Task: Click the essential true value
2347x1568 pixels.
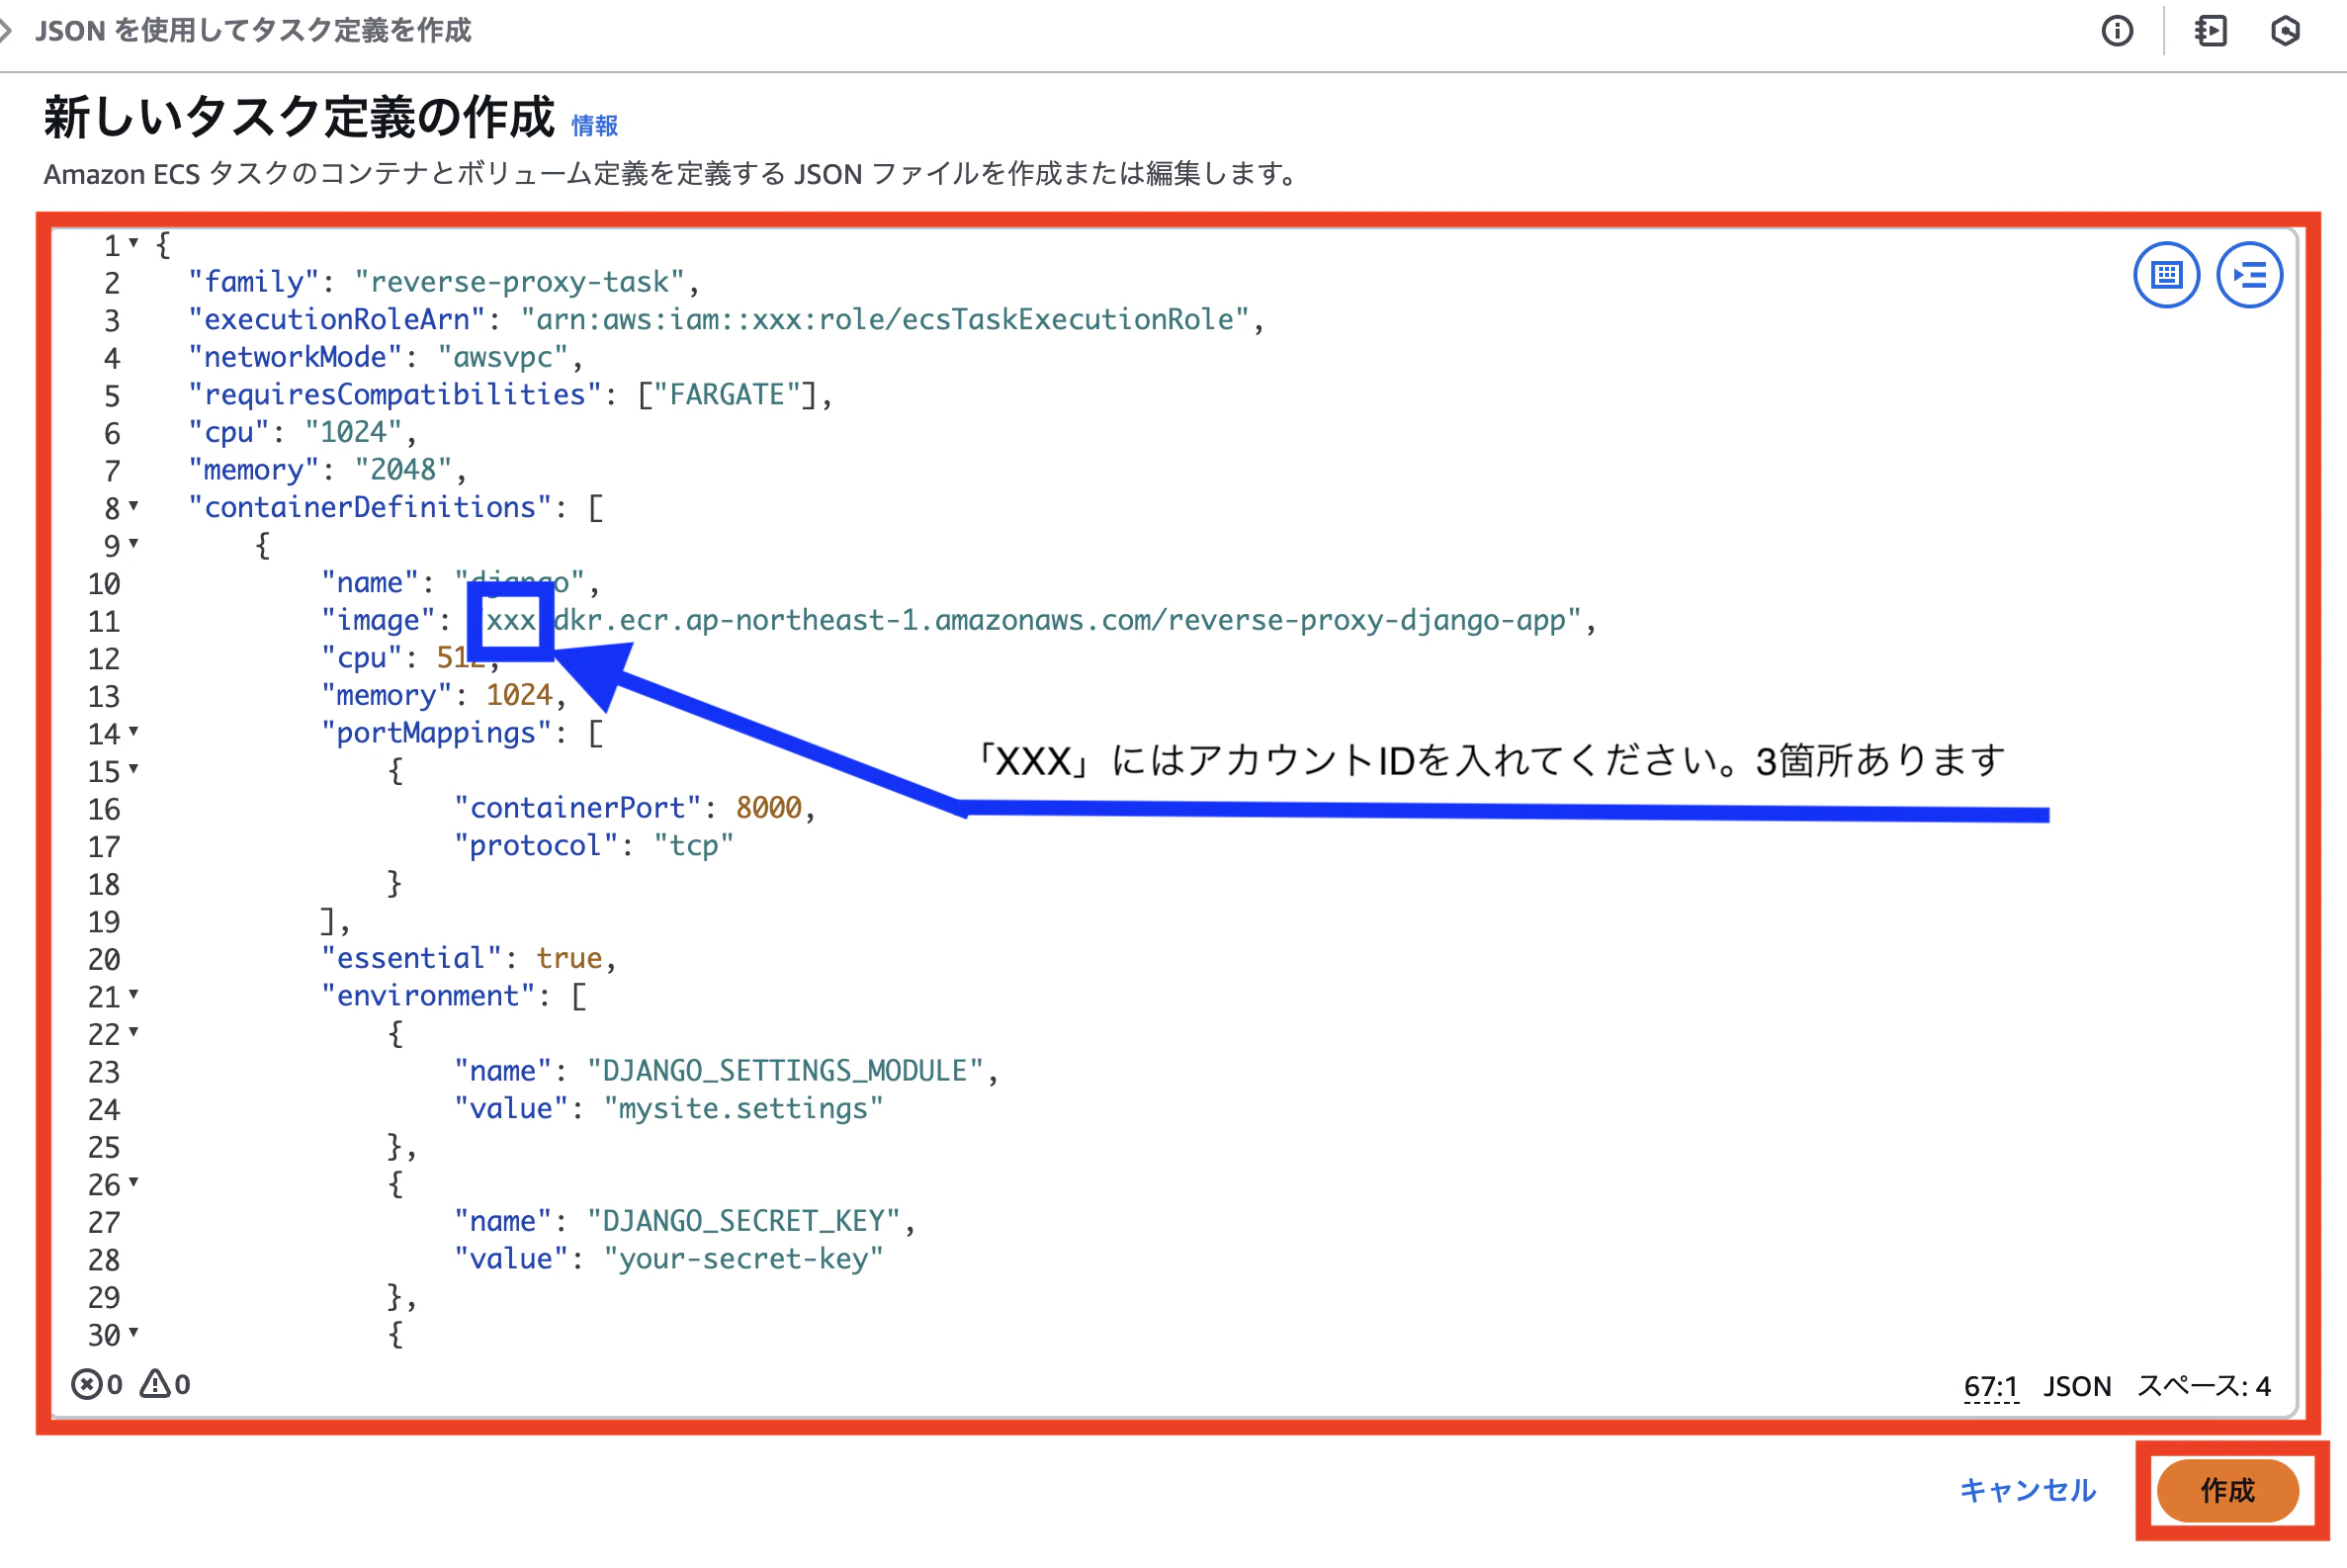Action: click(569, 958)
